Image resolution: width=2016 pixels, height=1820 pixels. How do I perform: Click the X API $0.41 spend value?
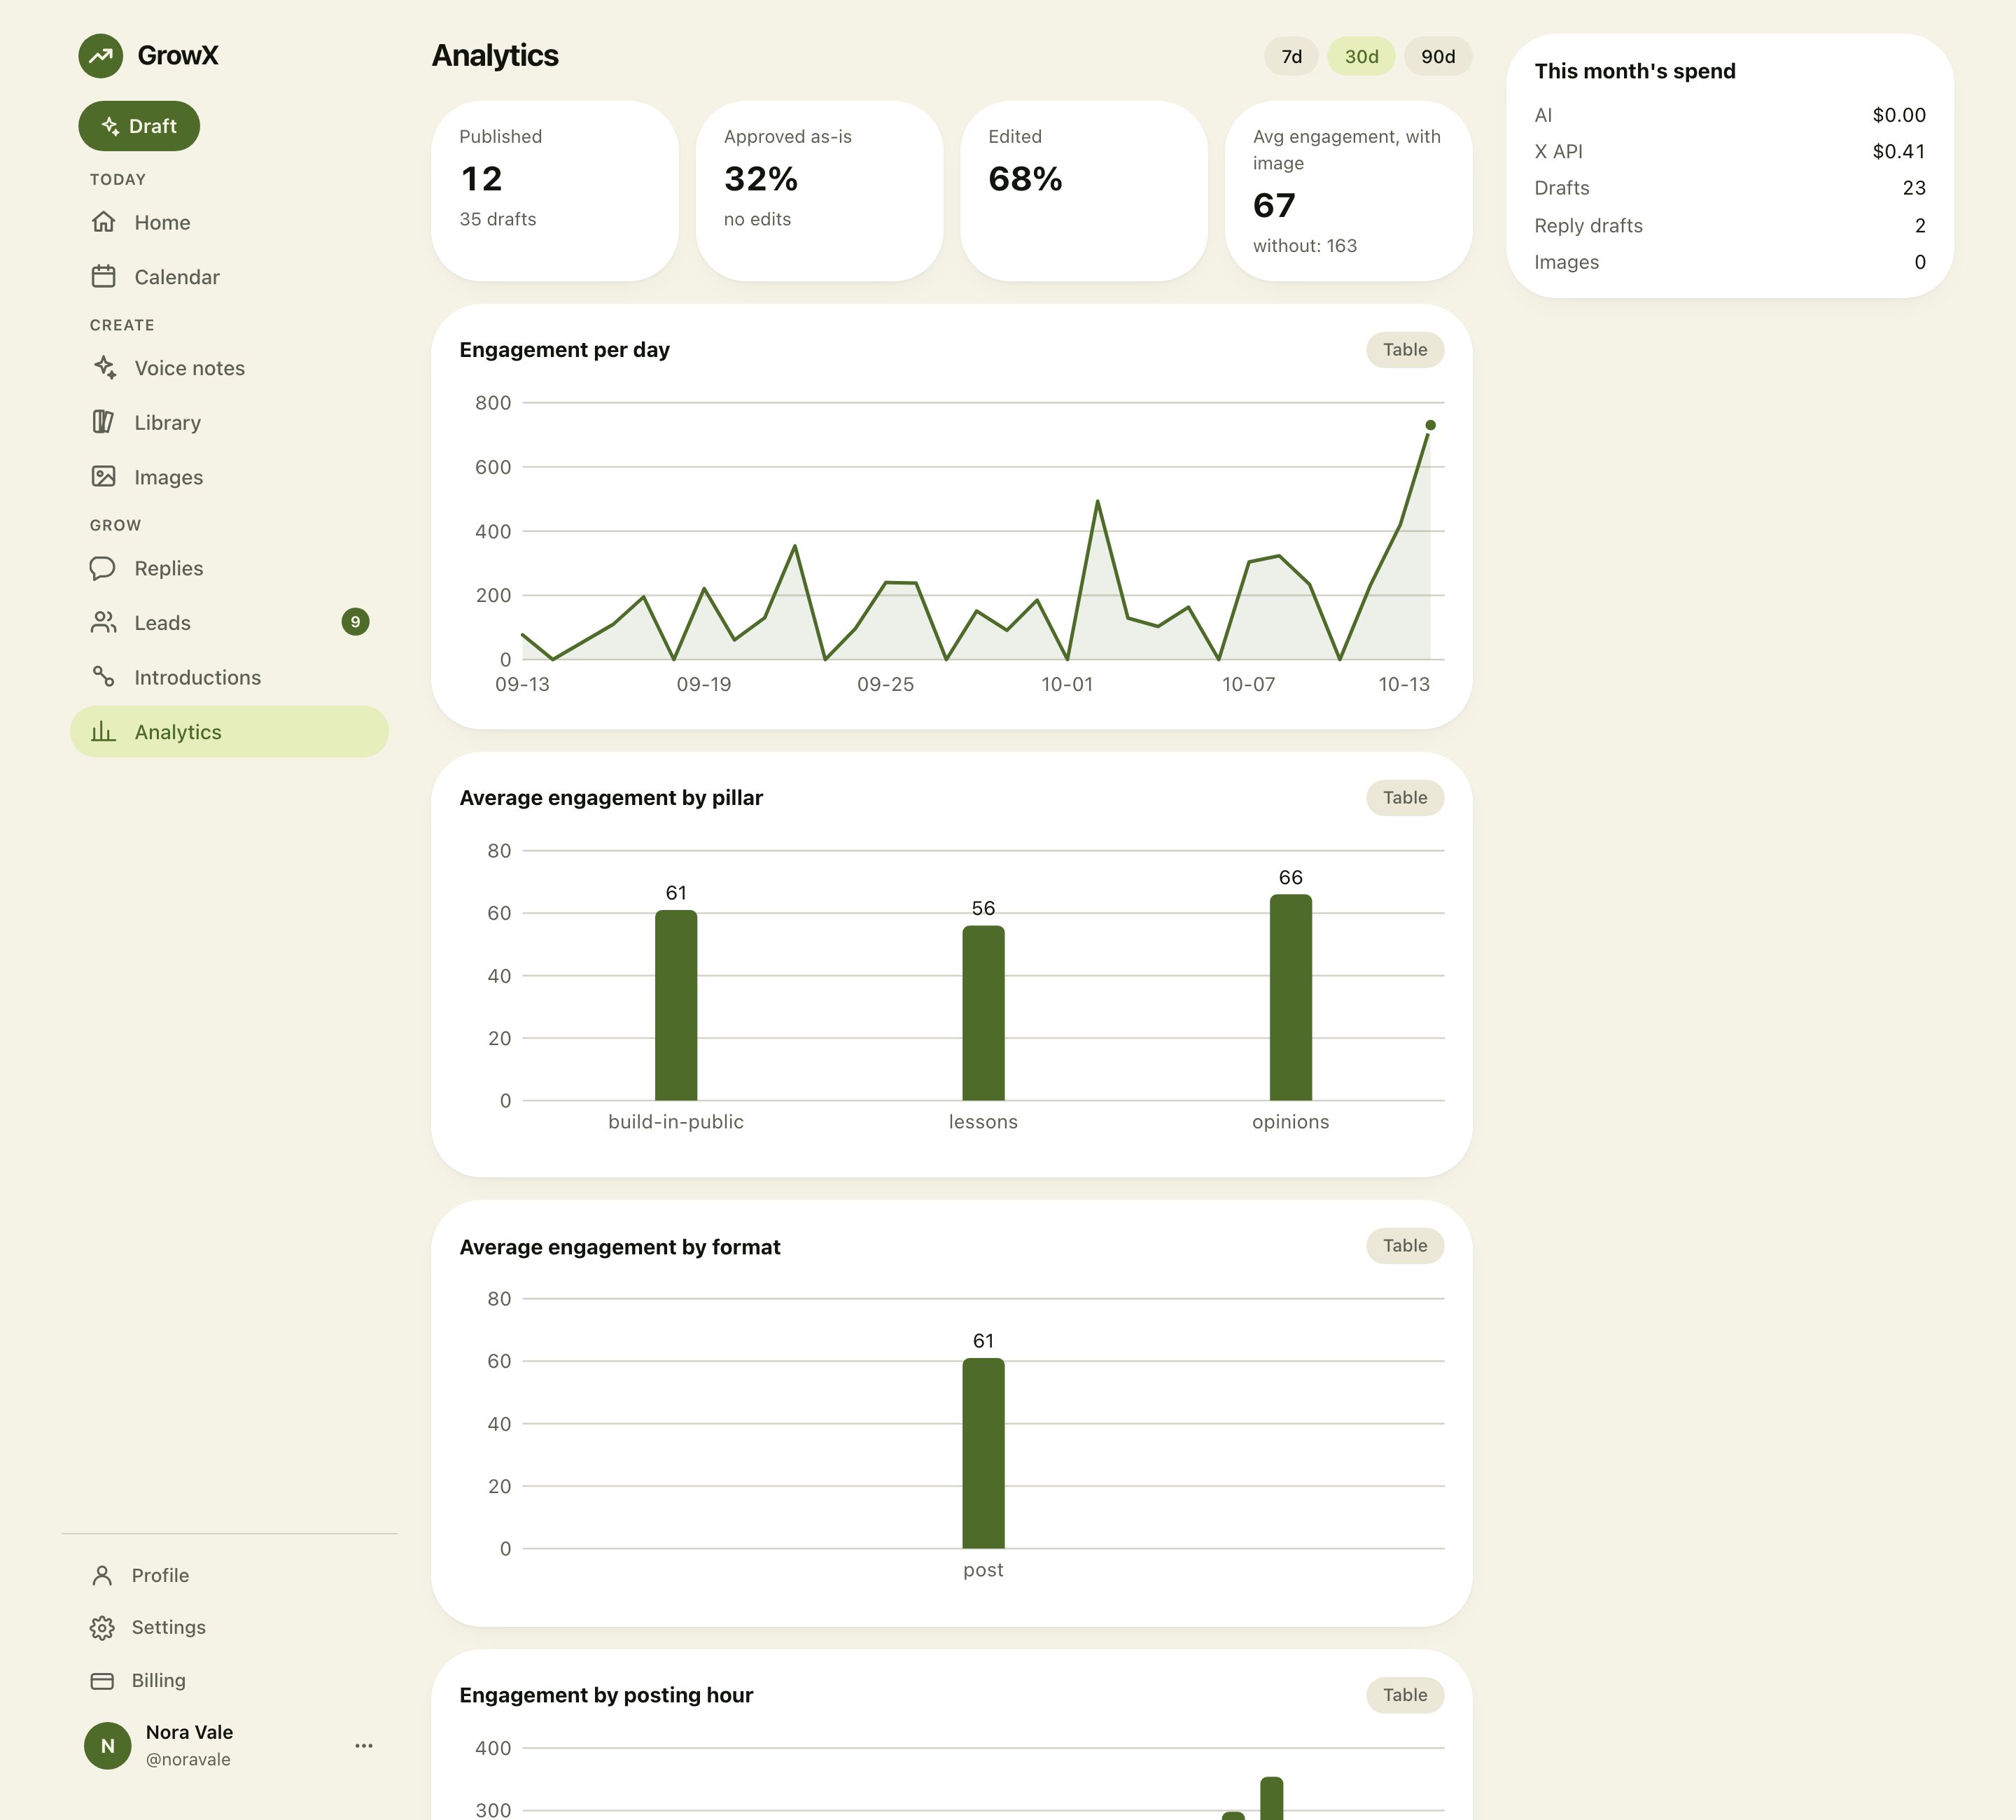[x=1898, y=151]
